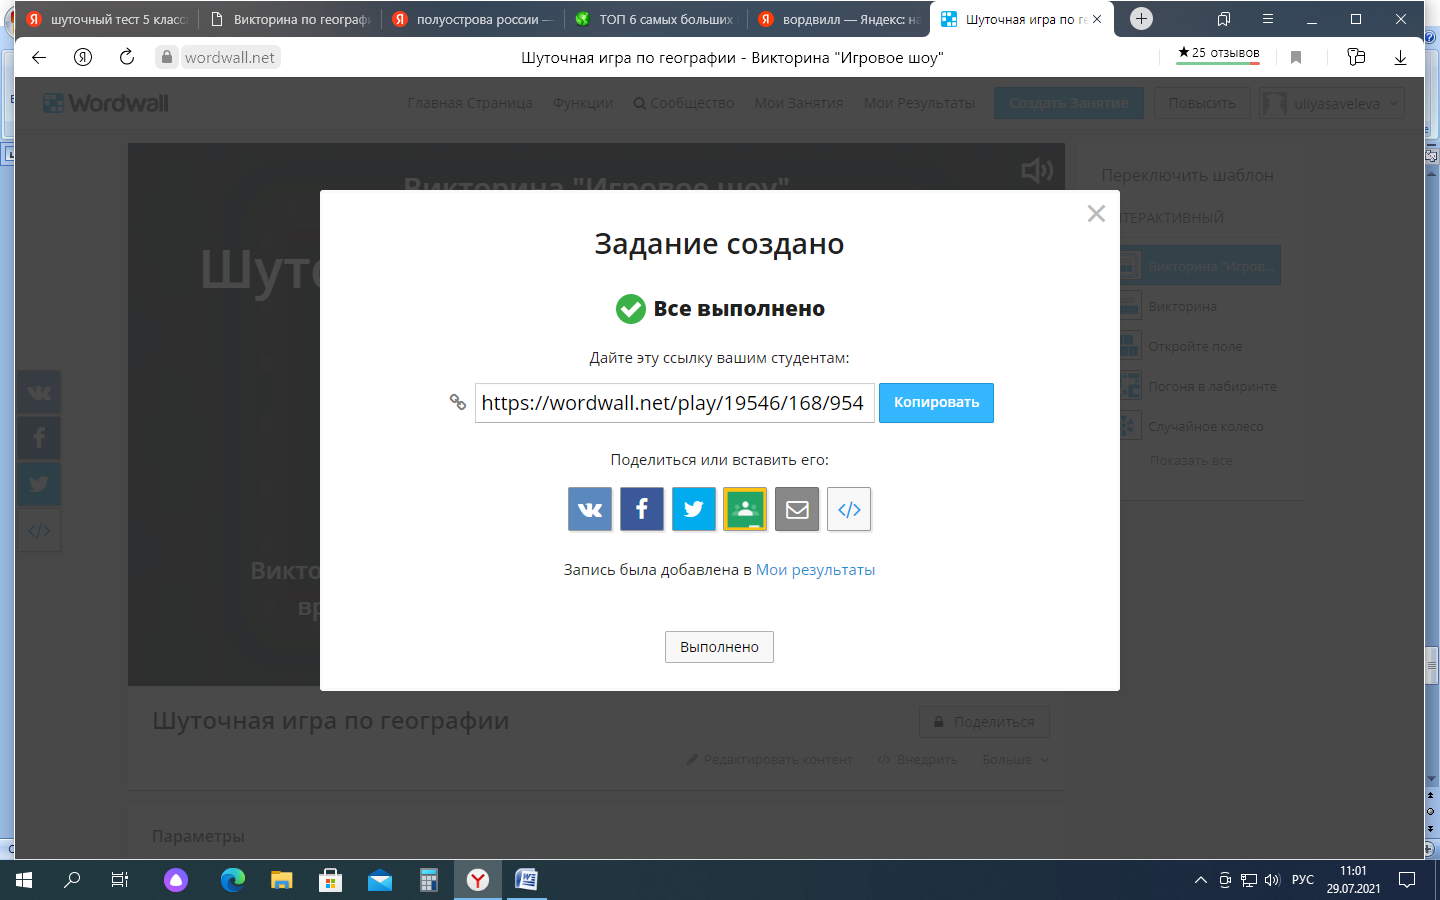1440x900 pixels.
Task: Share the activity on Facebook in the dialog
Action: (x=642, y=509)
